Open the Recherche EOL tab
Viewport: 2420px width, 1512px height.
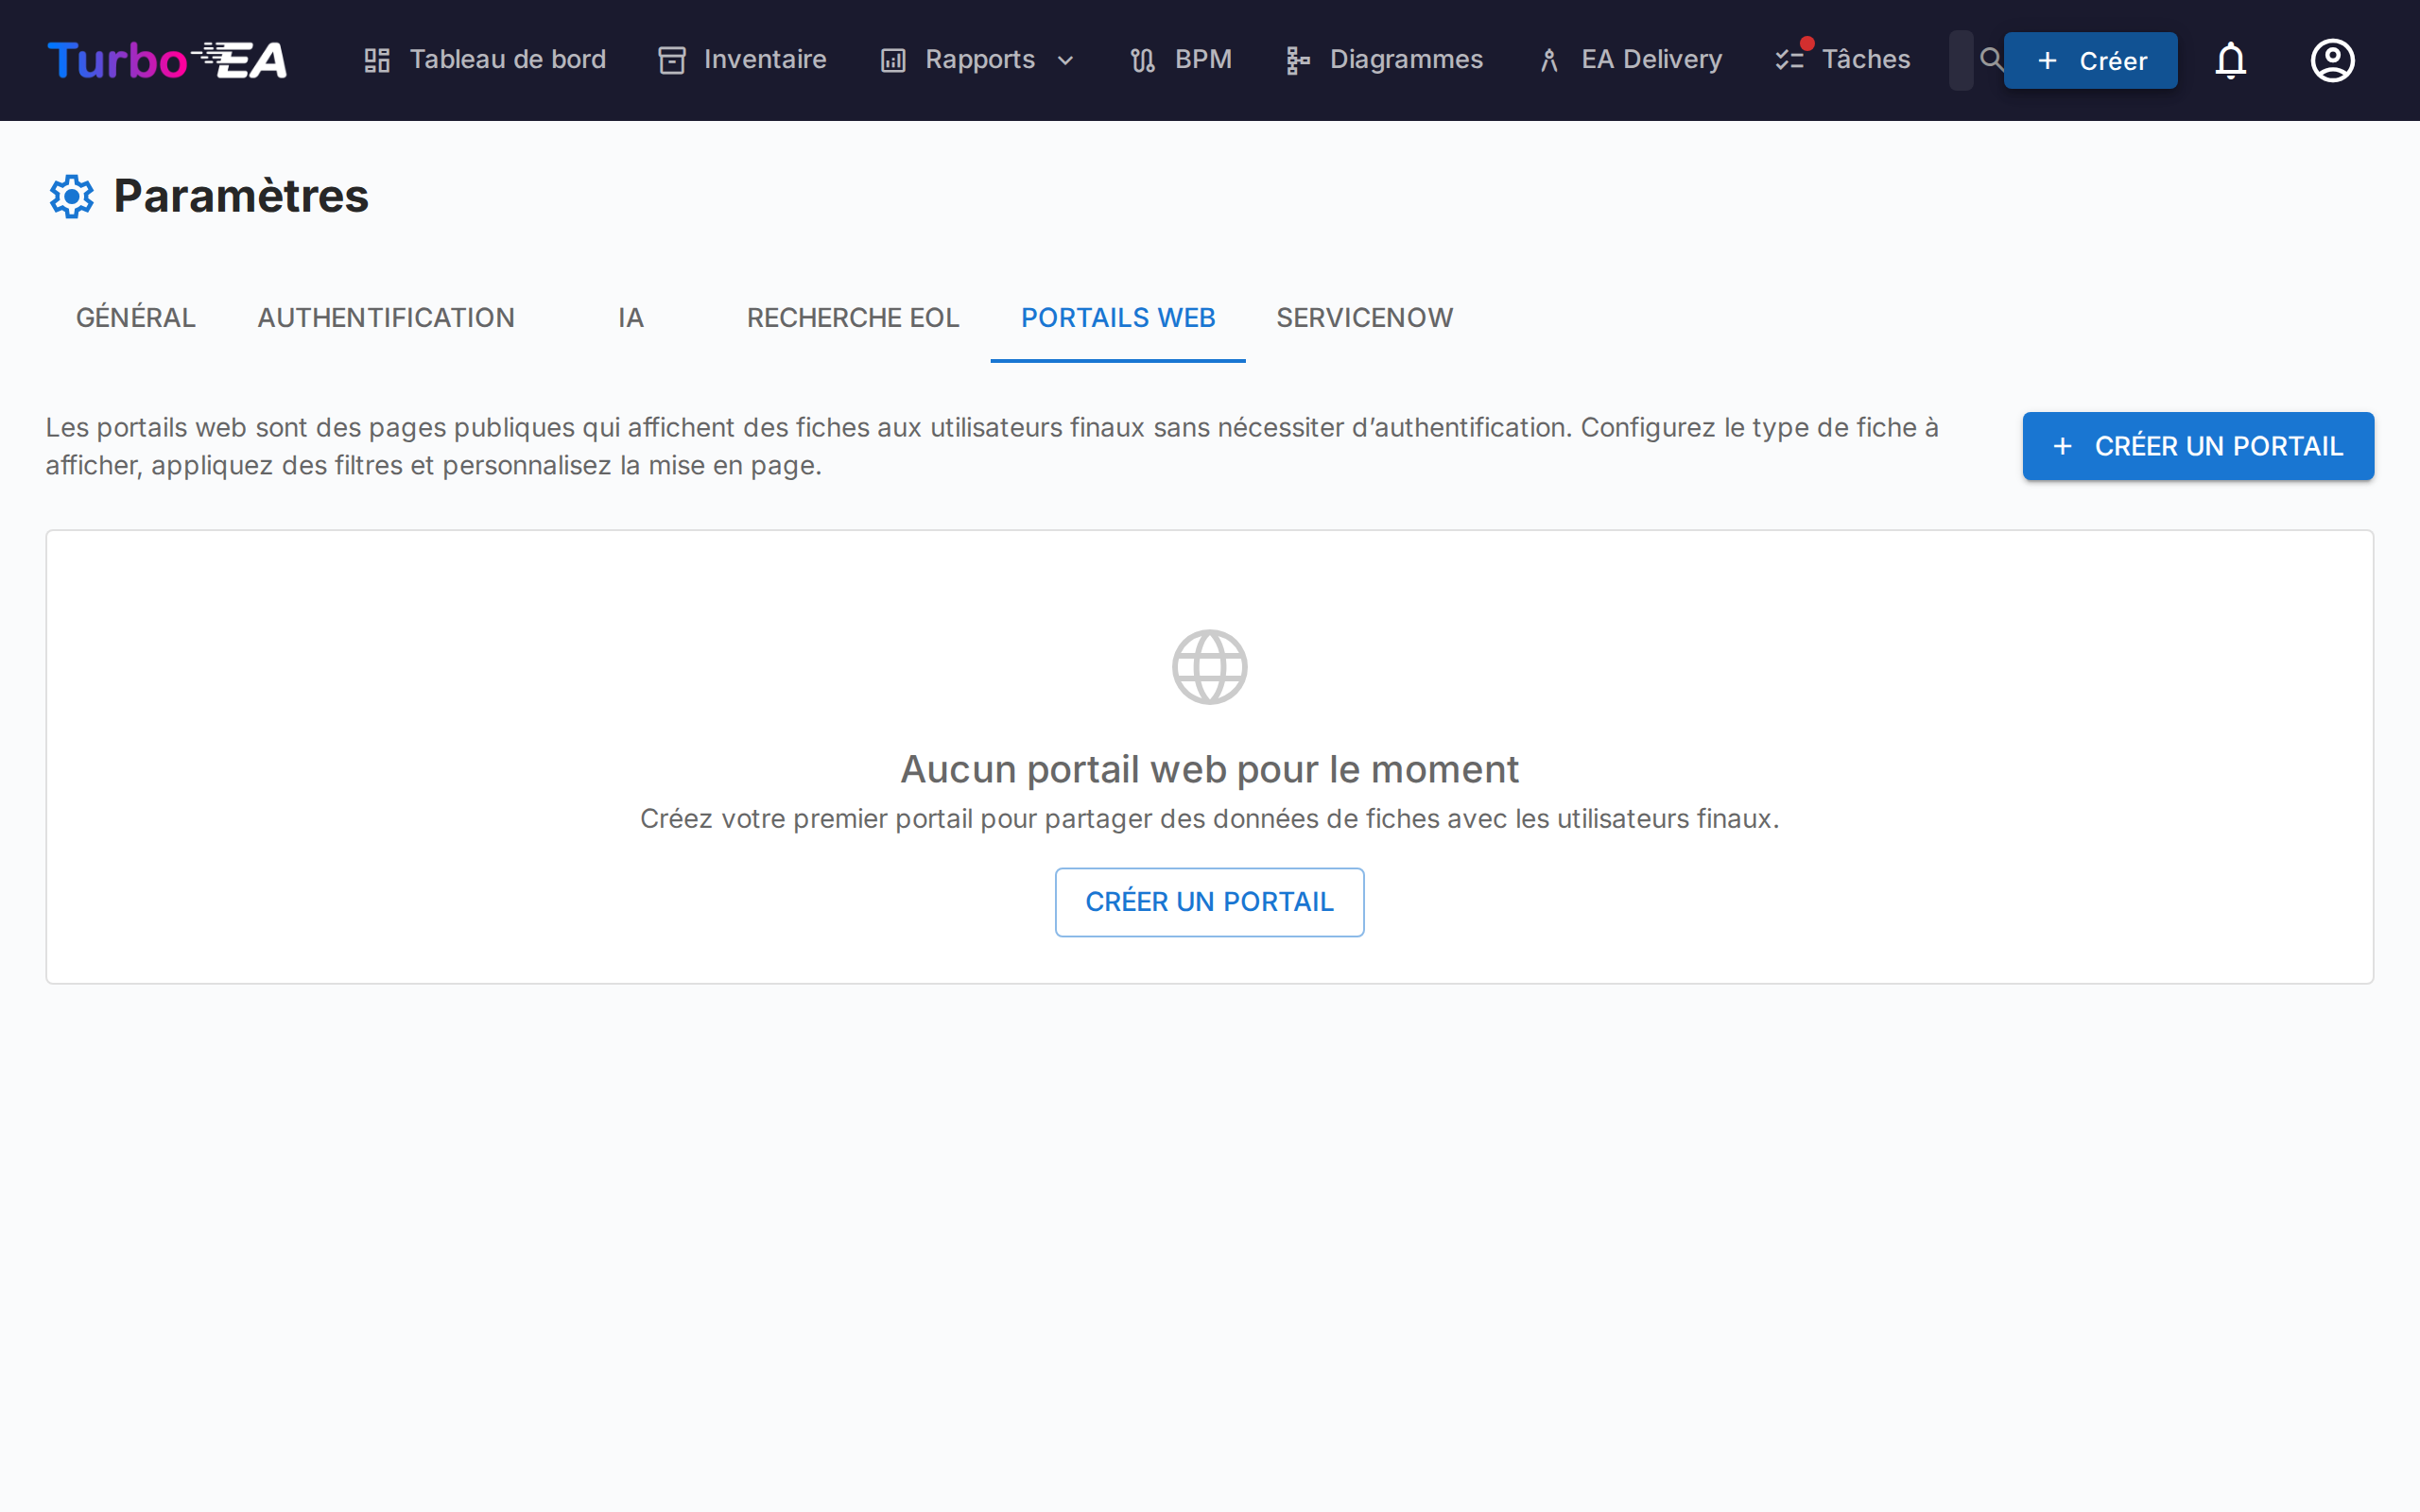852,317
